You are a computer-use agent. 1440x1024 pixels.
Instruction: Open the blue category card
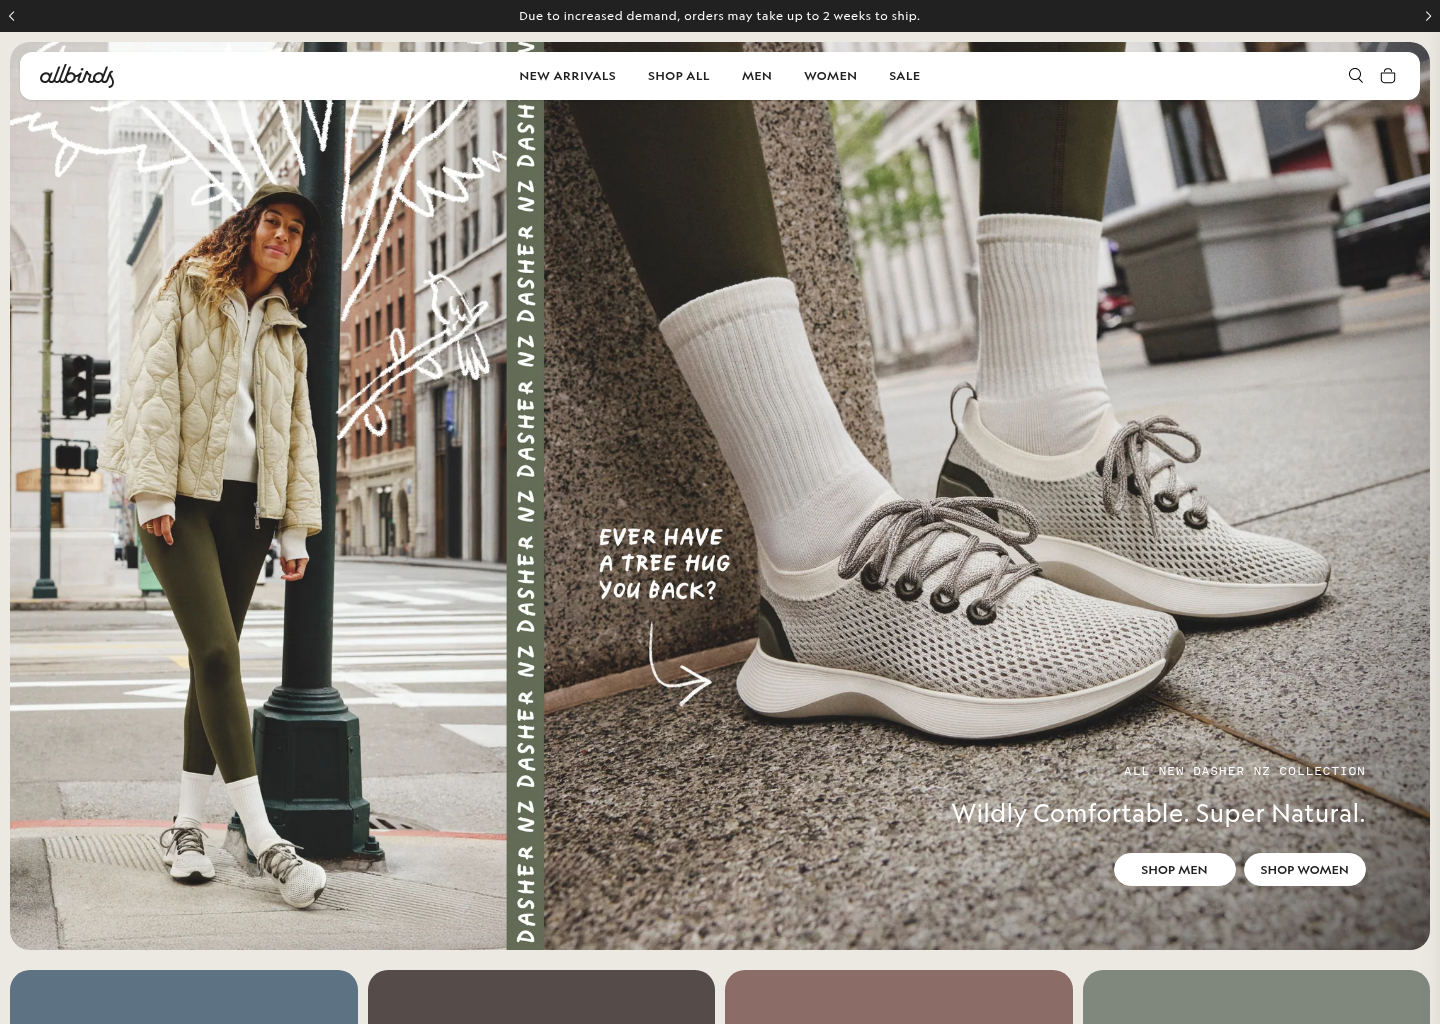[x=184, y=997]
